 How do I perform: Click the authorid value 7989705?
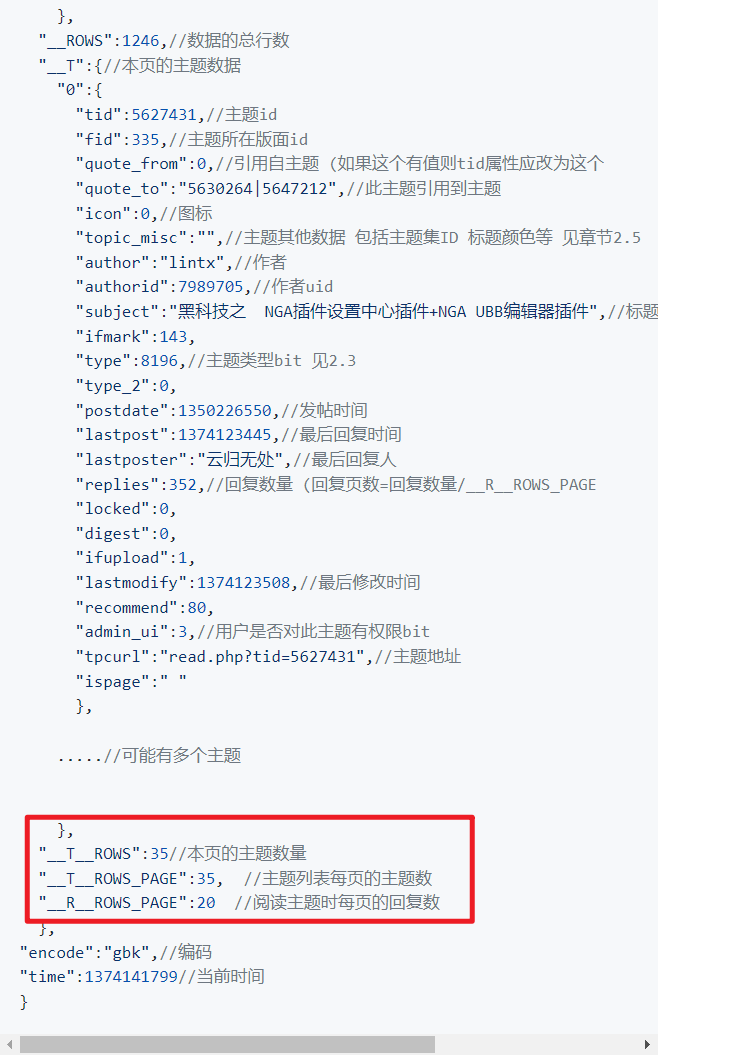(x=210, y=287)
